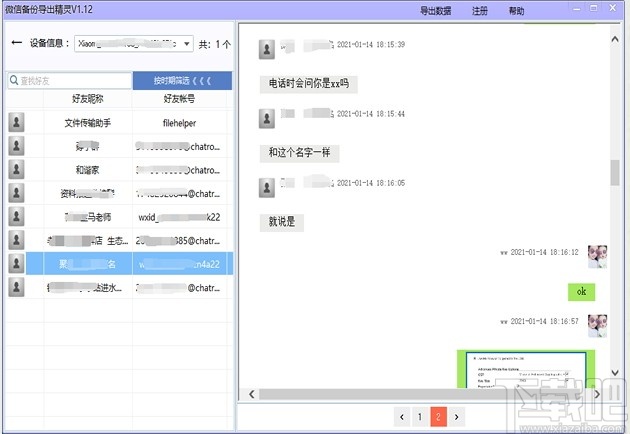Click the vertical scrollbar thumb in chat
The width and height of the screenshot is (630, 434).
pyautogui.click(x=615, y=173)
